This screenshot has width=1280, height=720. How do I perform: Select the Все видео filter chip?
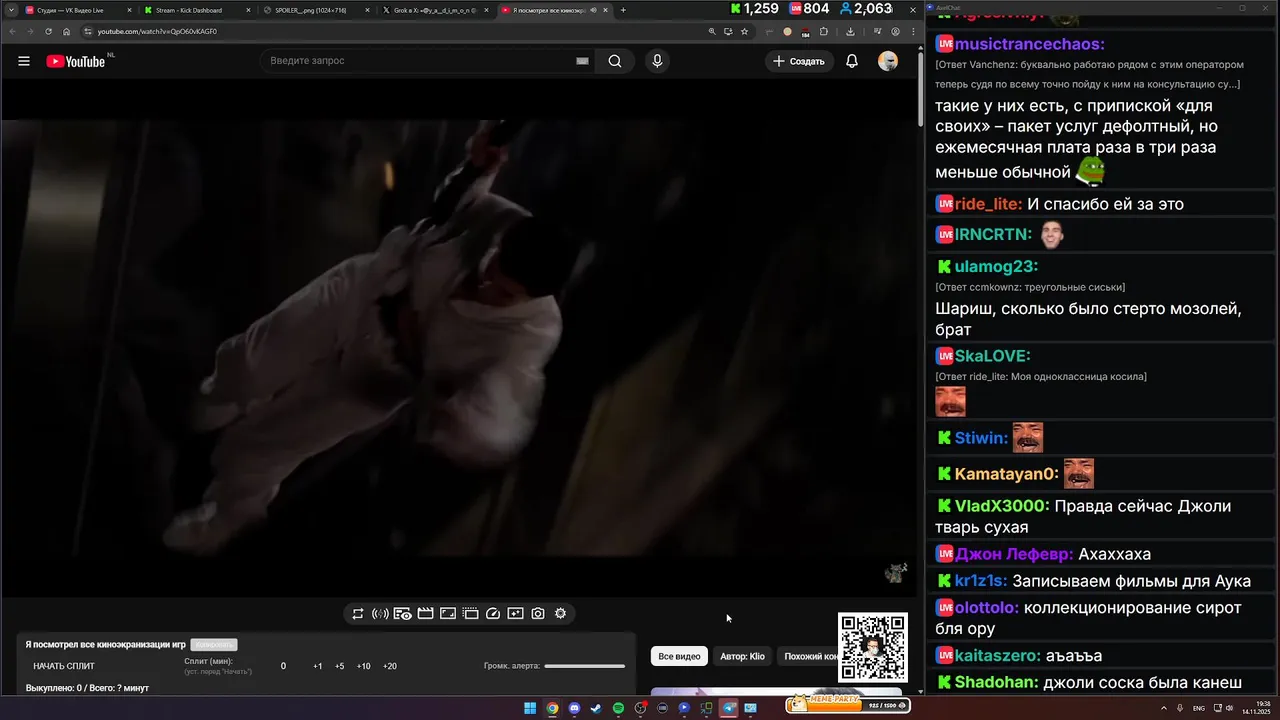pos(679,656)
